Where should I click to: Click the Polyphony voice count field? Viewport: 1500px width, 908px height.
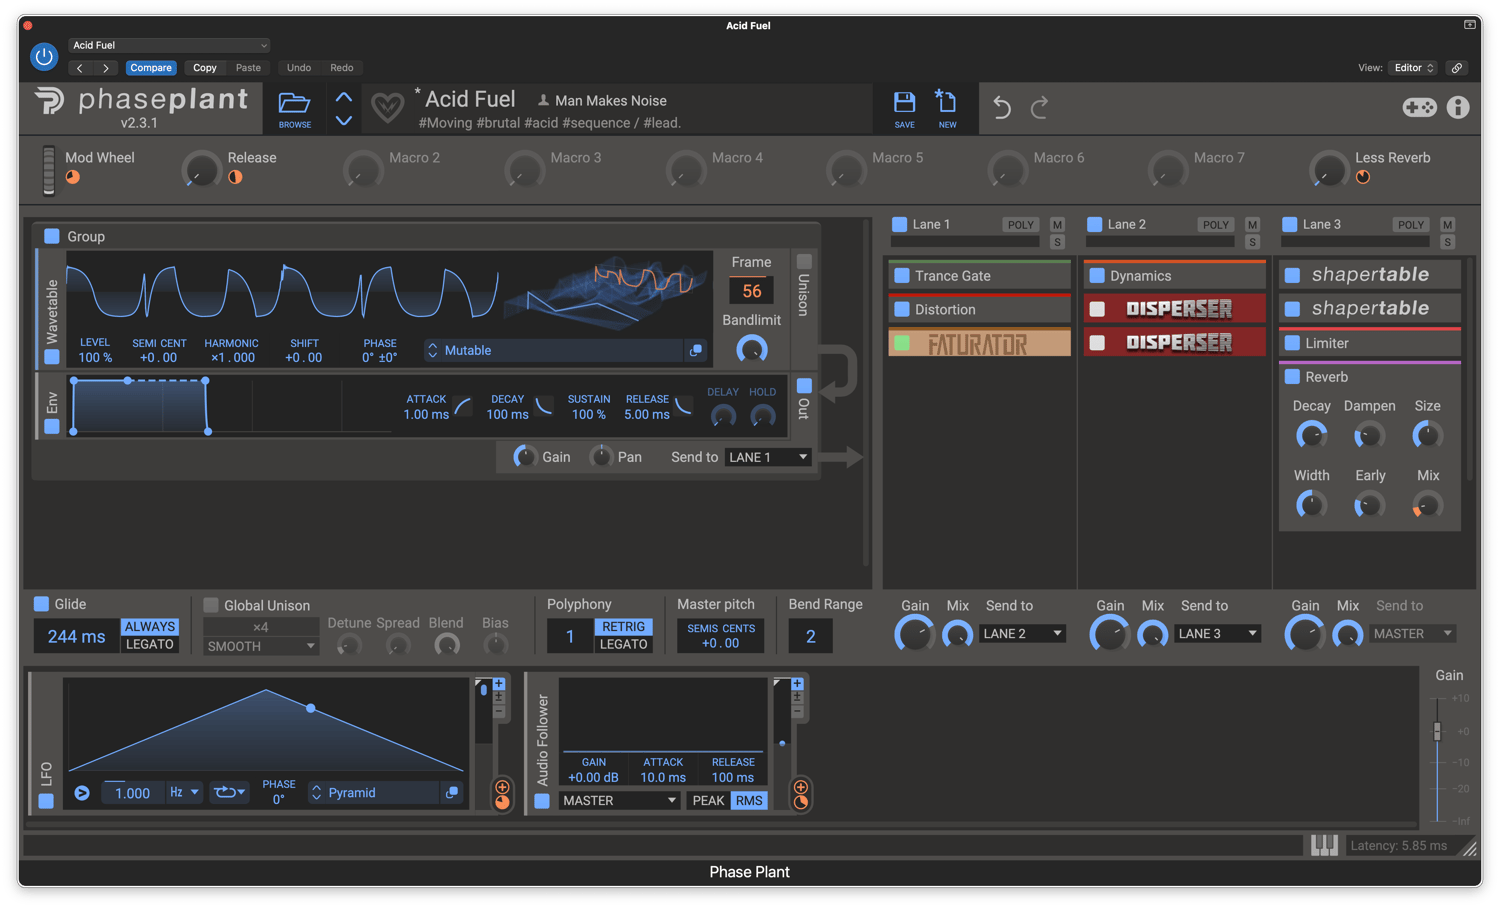[570, 636]
